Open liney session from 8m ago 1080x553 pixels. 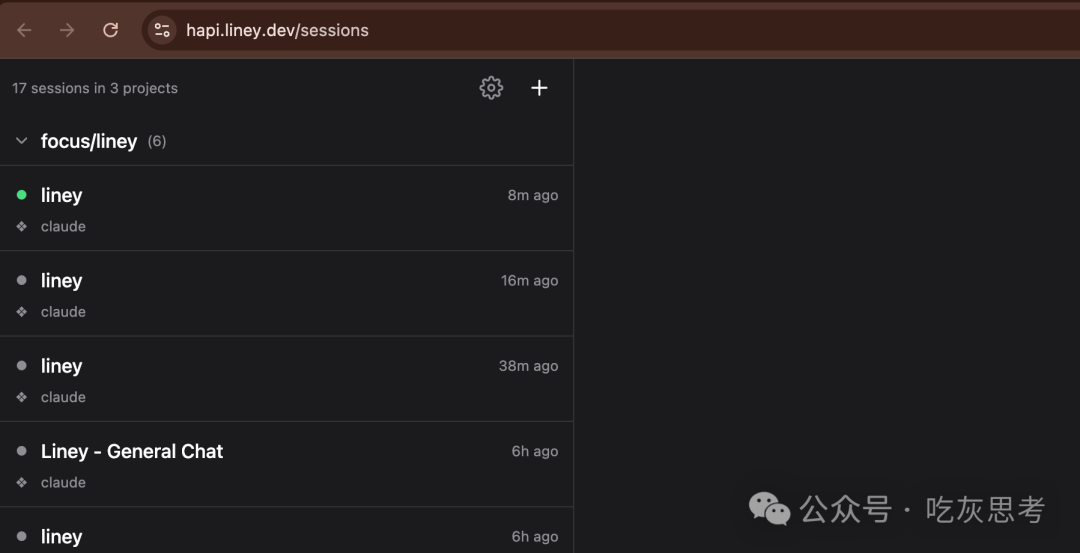[287, 209]
